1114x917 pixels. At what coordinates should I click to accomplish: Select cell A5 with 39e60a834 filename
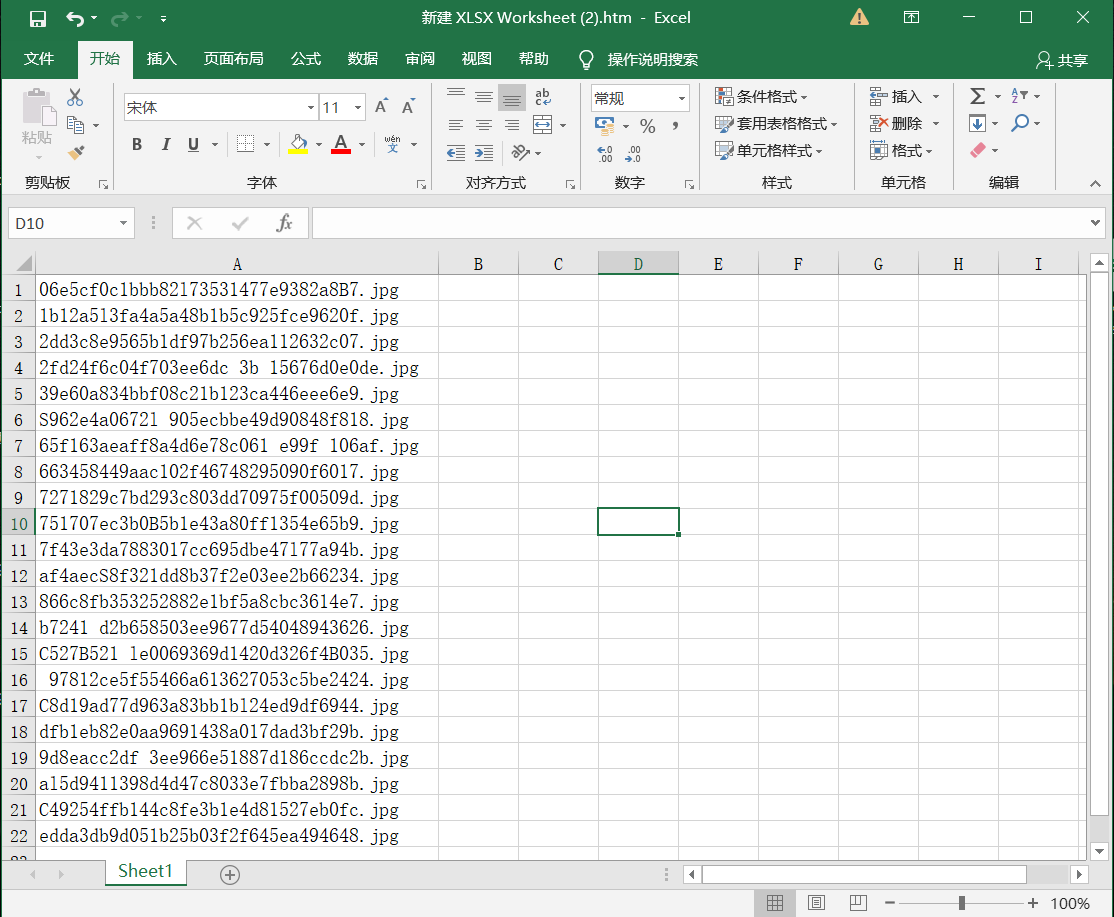pyautogui.click(x=219, y=394)
